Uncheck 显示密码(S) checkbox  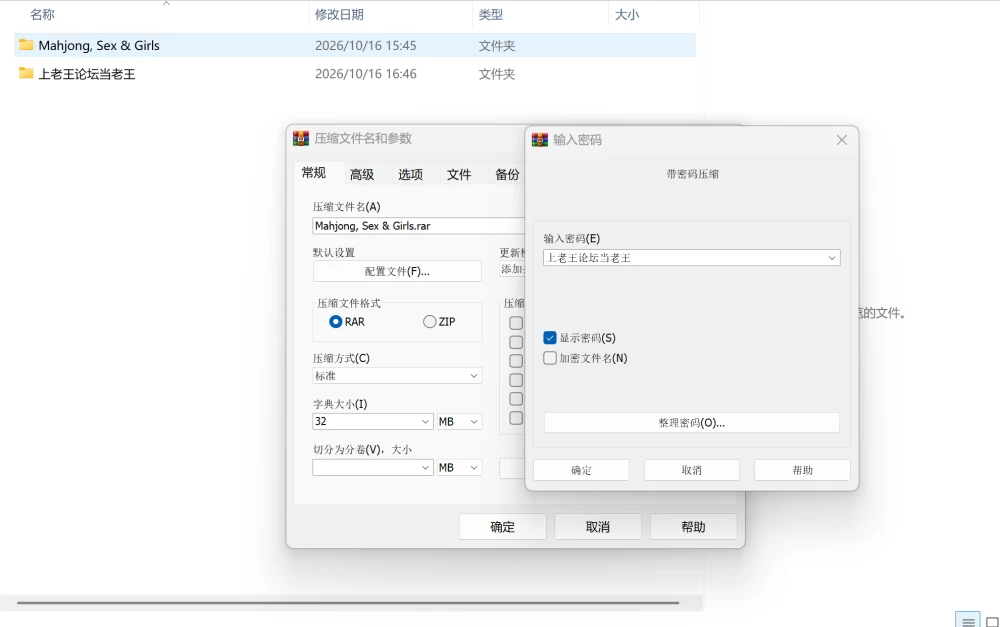[x=550, y=337]
